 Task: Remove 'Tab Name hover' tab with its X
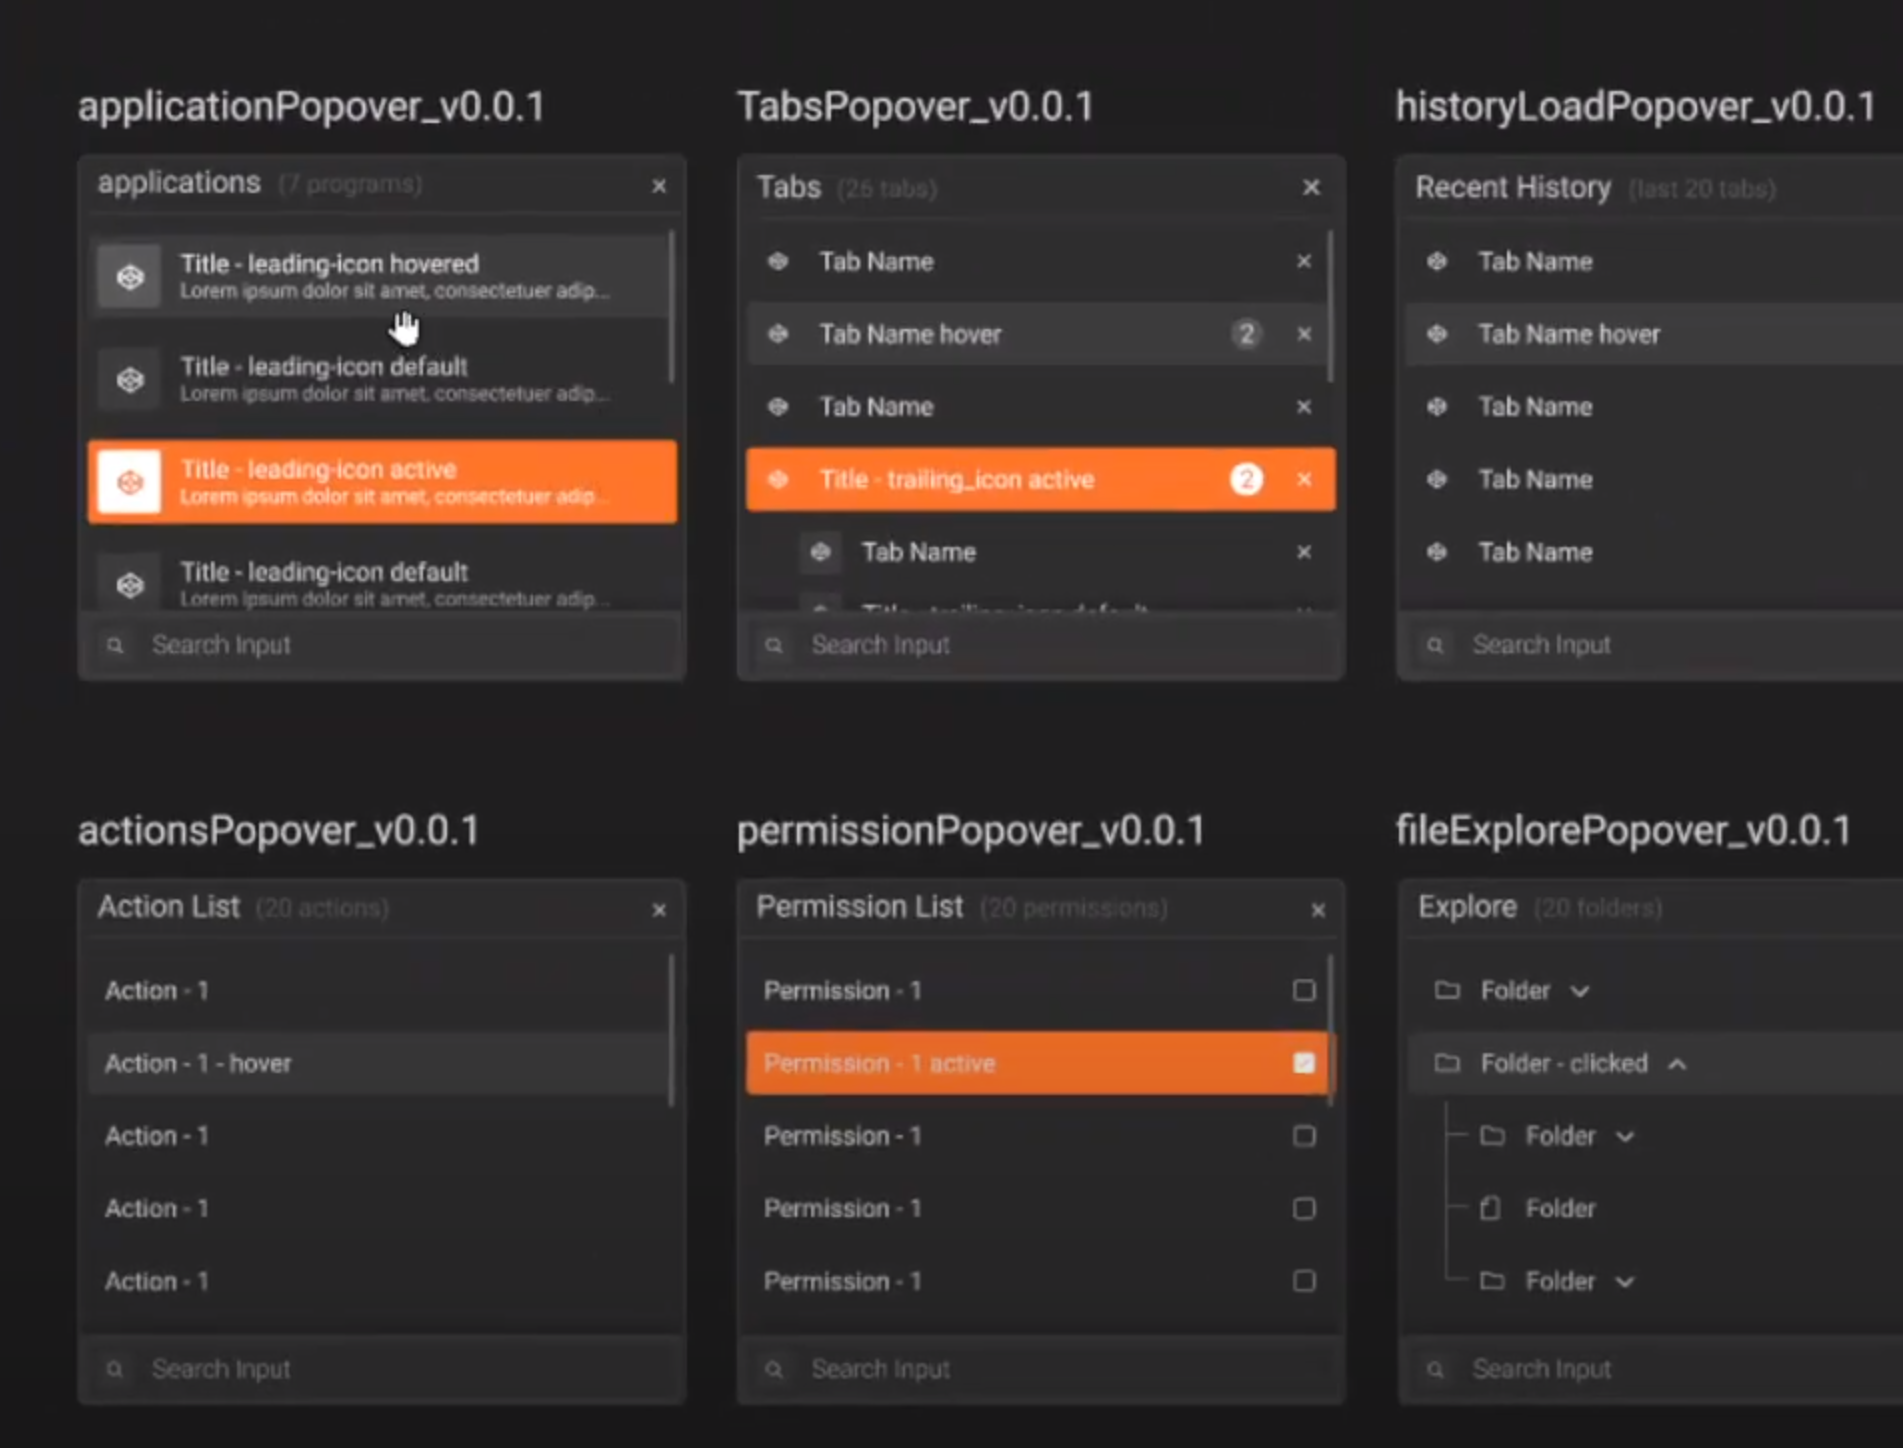point(1304,334)
